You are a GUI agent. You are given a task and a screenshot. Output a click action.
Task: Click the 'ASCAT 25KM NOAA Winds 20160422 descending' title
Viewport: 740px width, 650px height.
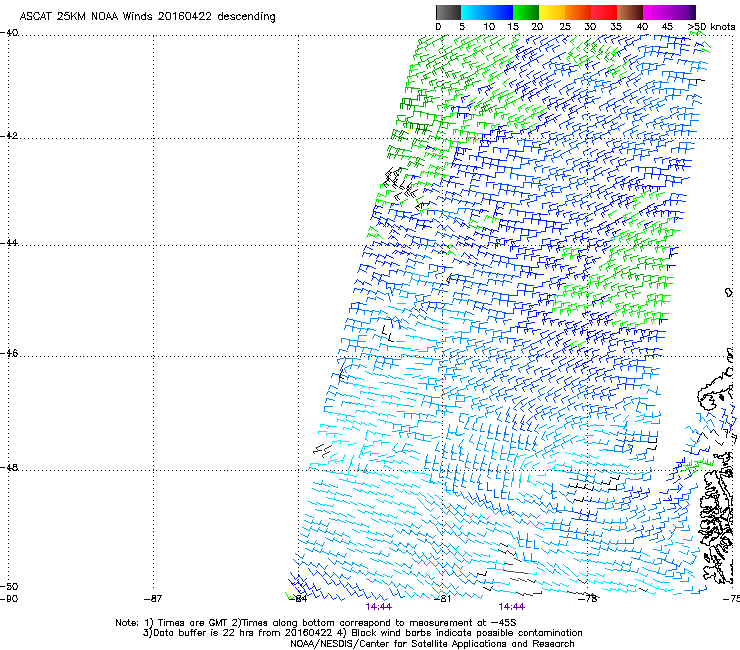[147, 17]
